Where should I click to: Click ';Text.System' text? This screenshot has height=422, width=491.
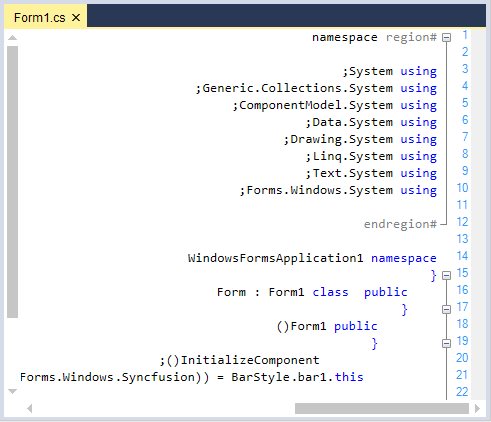349,173
